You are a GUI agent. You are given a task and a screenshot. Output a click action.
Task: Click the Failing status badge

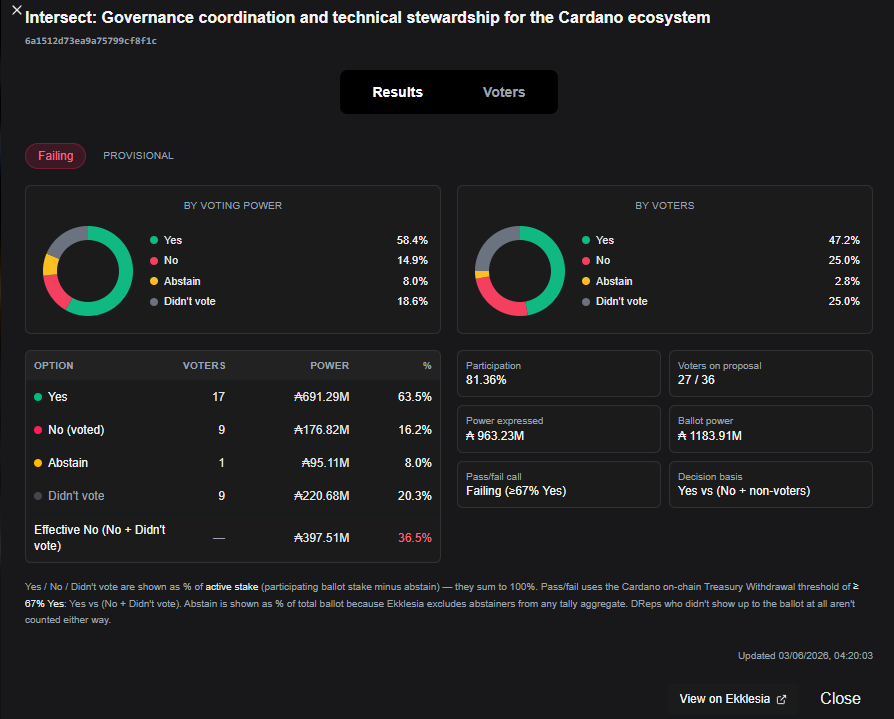55,156
